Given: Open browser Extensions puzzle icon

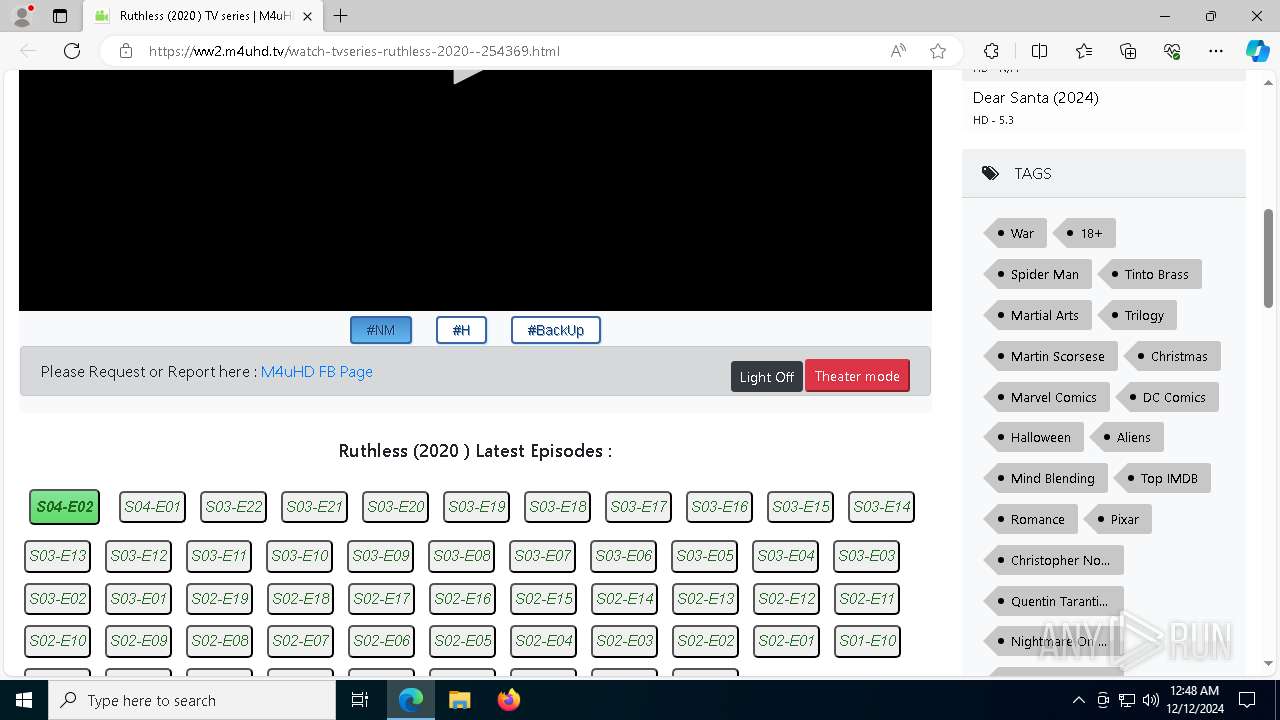Looking at the screenshot, I should (991, 51).
